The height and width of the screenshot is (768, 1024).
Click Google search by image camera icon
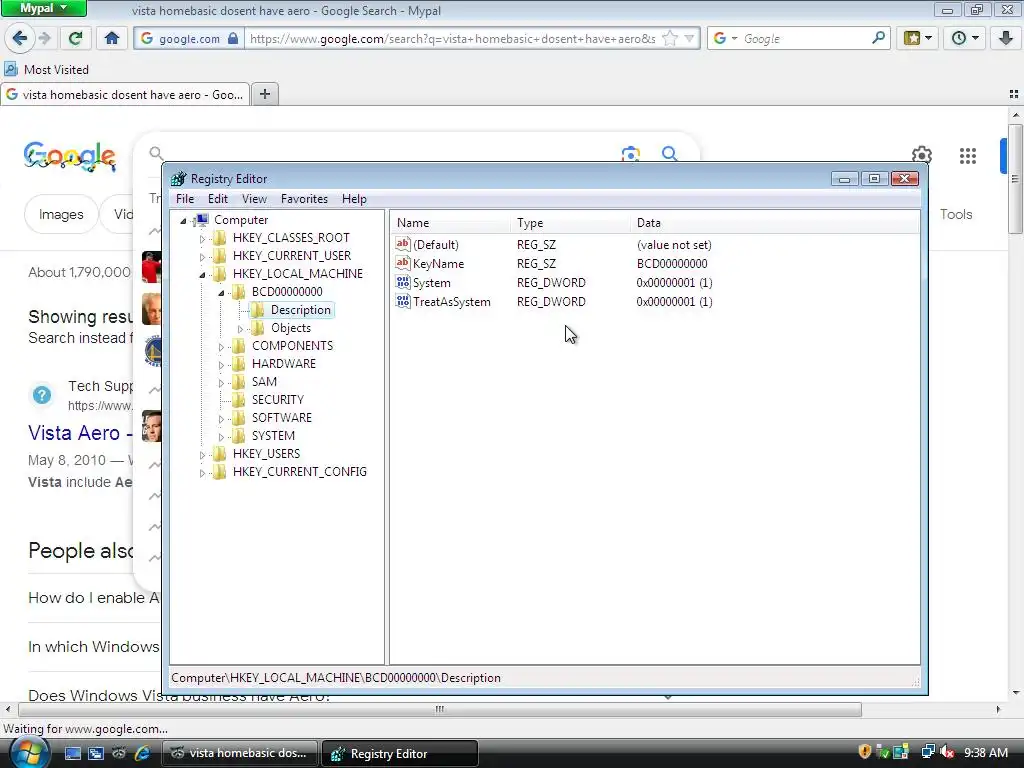coord(630,154)
